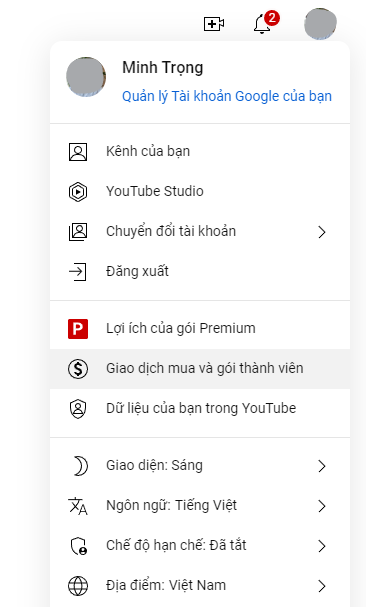This screenshot has height=607, width=379.
Task: Expand the Ngôn ngữ: Tiếng Việt chevron
Action: pyautogui.click(x=322, y=506)
